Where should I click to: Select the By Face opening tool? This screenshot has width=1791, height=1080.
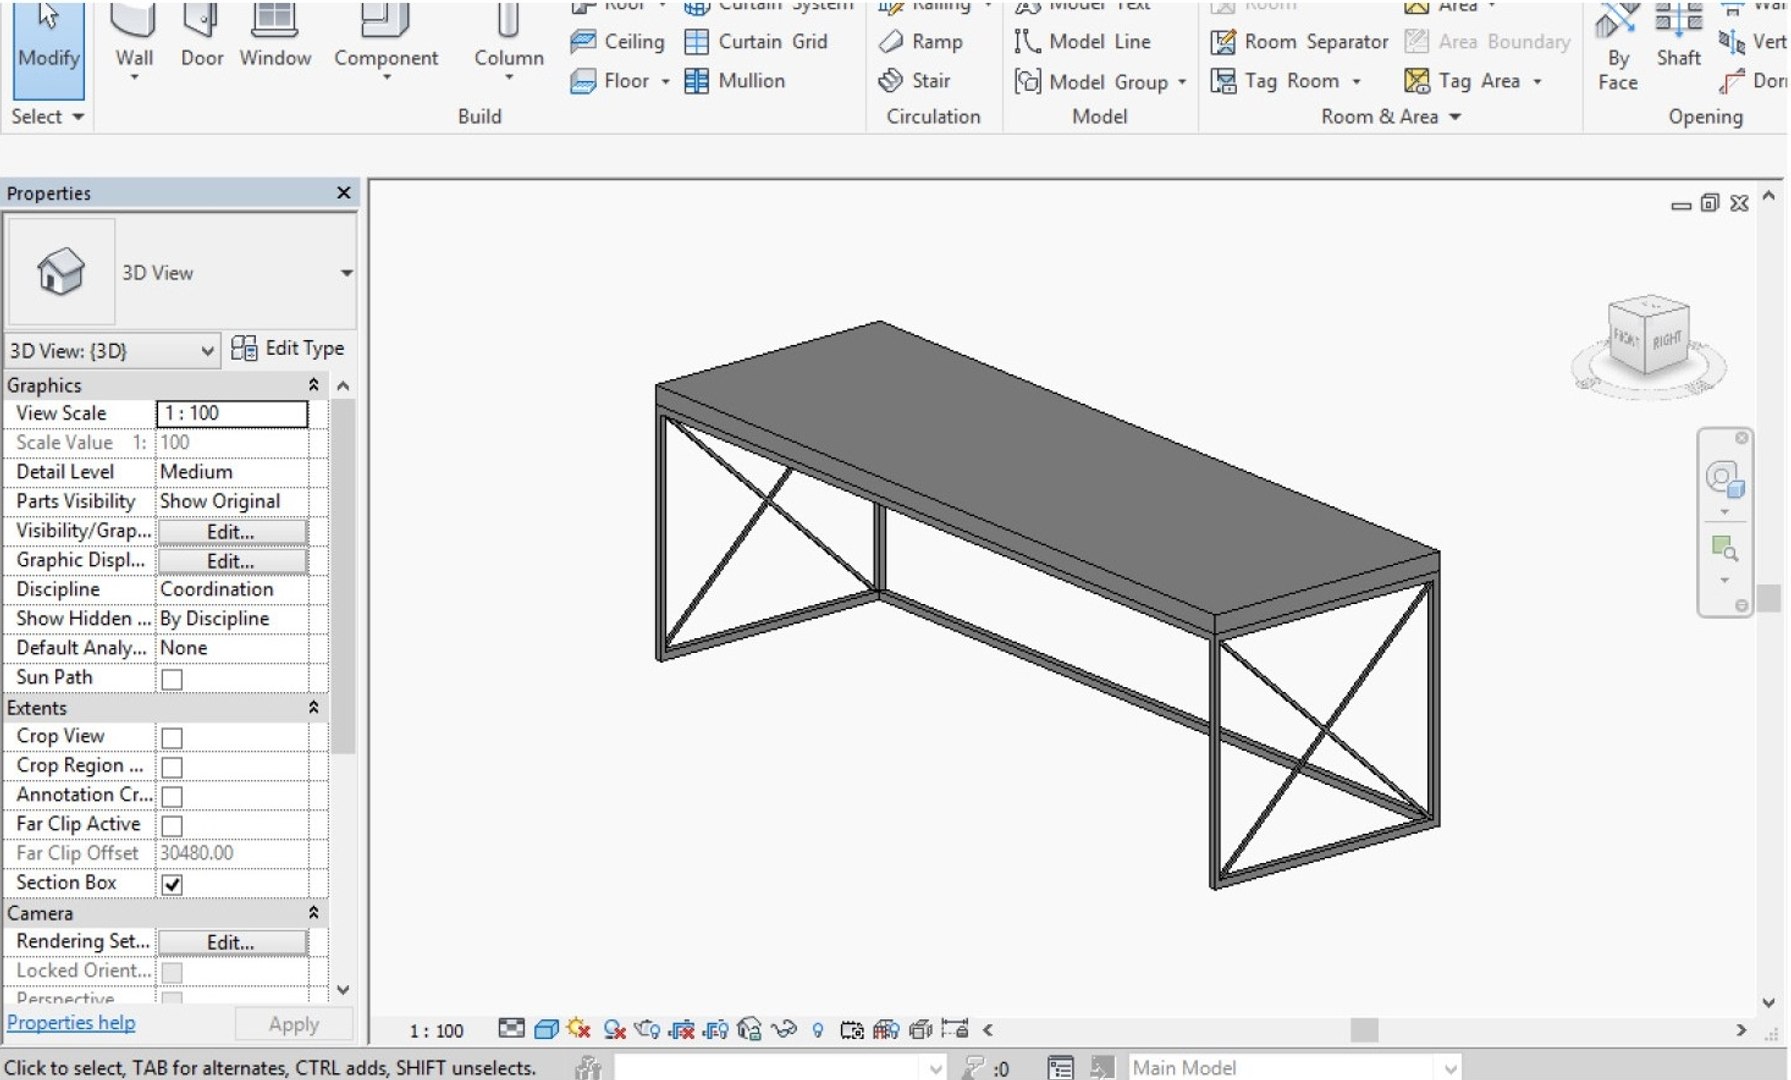tap(1618, 47)
